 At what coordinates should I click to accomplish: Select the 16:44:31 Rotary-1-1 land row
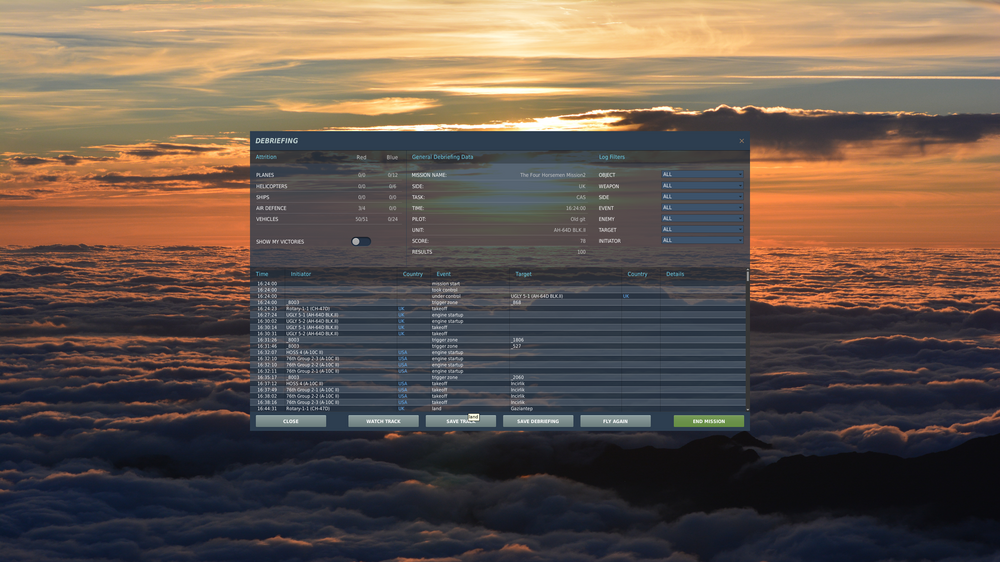tap(500, 409)
